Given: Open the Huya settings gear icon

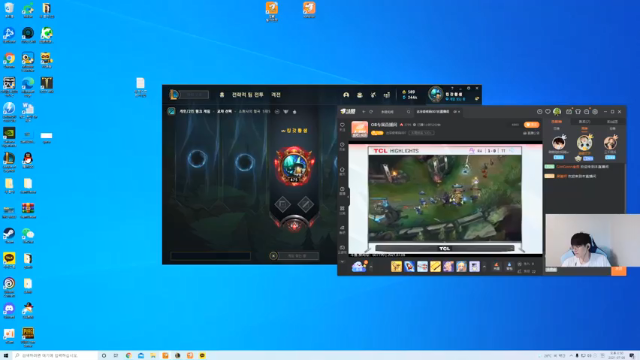Looking at the screenshot, I should click(x=595, y=111).
